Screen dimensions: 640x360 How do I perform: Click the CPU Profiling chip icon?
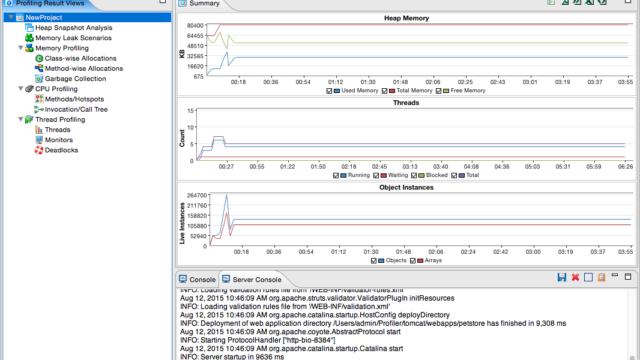pos(29,89)
